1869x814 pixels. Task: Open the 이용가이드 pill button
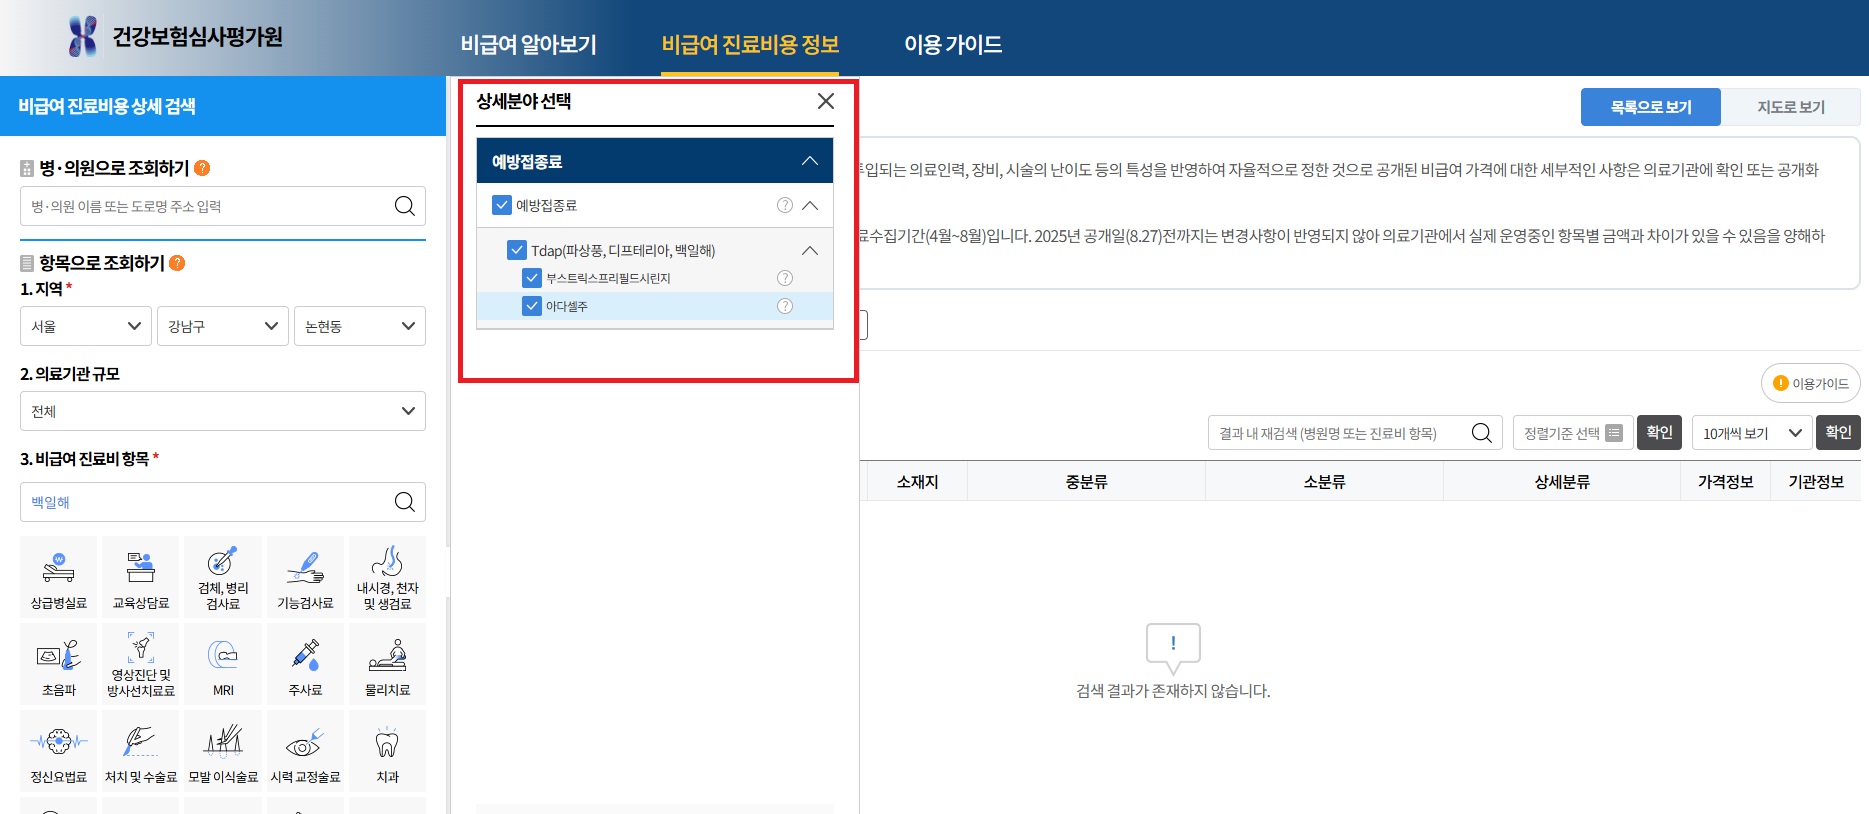coord(1811,383)
